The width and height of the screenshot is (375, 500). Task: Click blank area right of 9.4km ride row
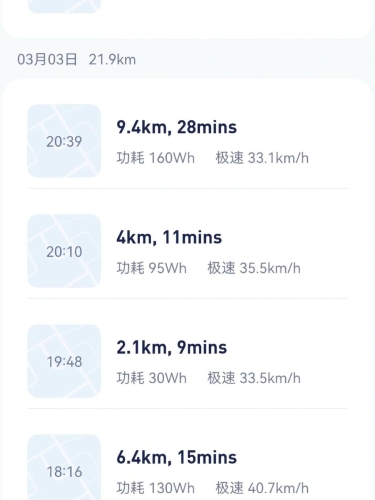click(328, 141)
